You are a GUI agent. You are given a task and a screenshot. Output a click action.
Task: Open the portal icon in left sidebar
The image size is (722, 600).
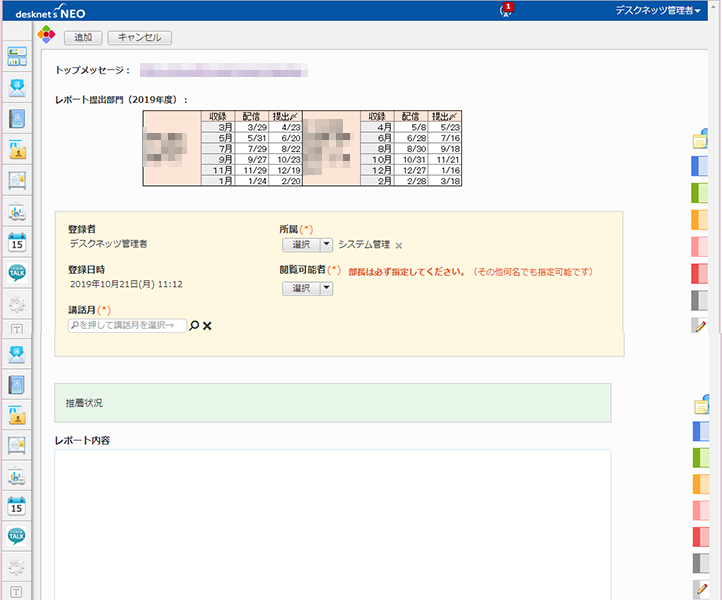coord(16,56)
